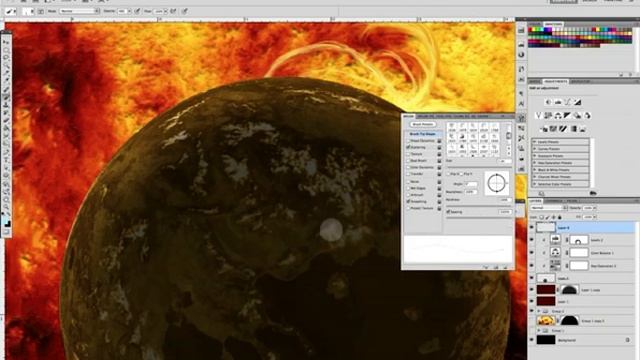Click the Exposure adjustment icon
640x360 pixels.
click(x=578, y=102)
